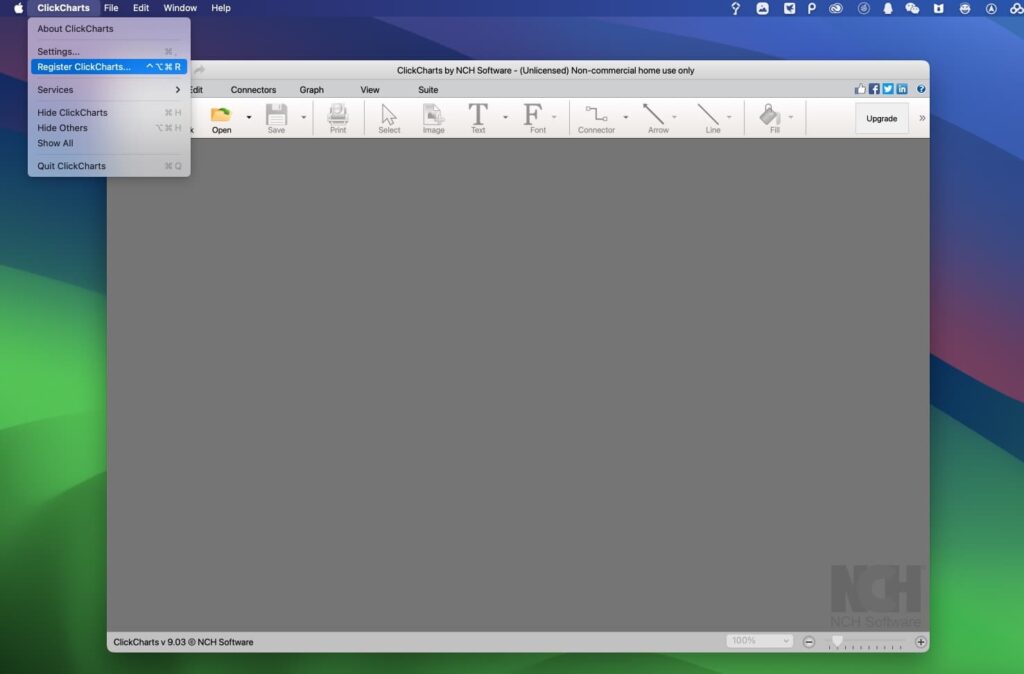Click the Open folder icon in toolbar

[221, 115]
